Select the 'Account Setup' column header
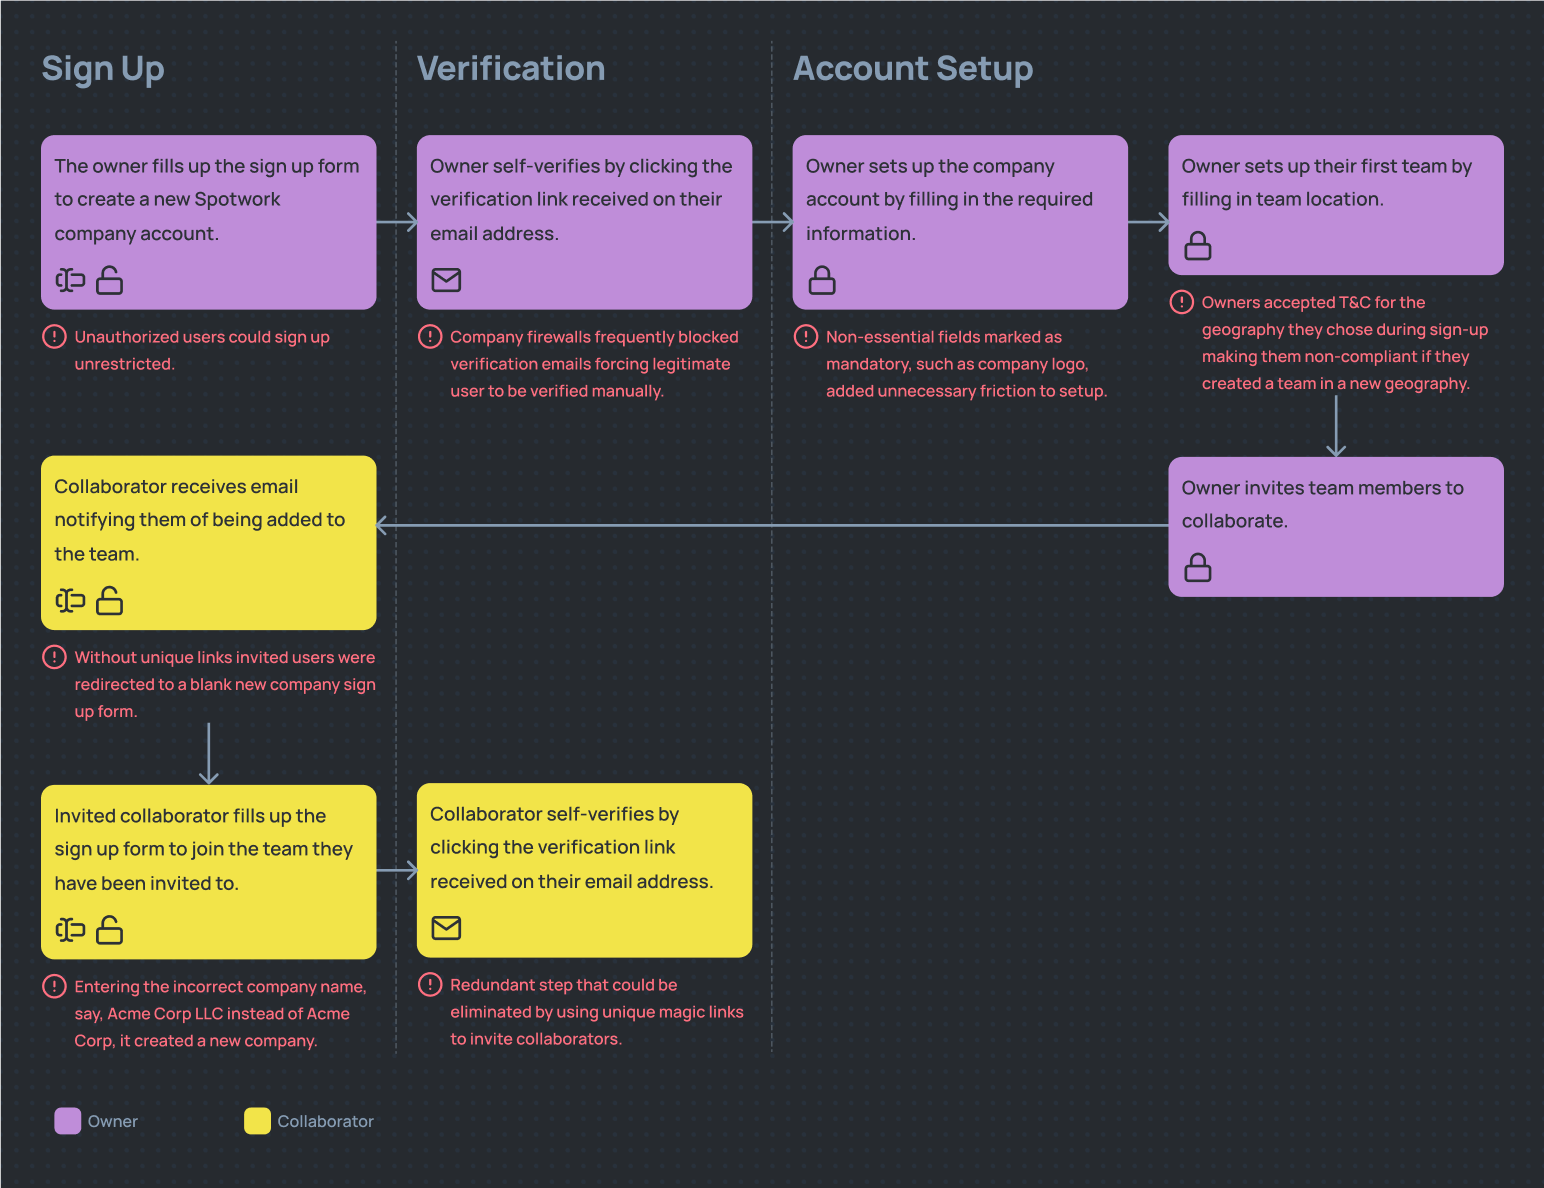 coord(913,68)
